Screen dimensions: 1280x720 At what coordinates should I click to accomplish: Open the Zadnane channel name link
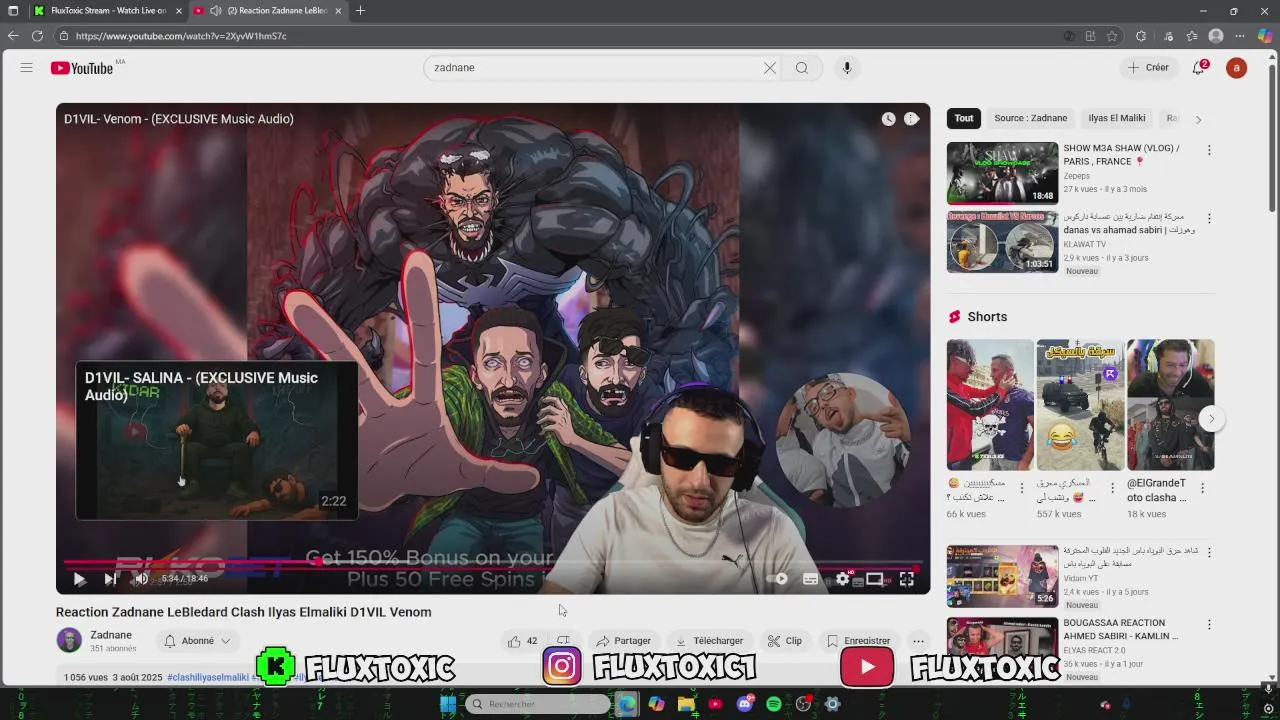(x=111, y=635)
